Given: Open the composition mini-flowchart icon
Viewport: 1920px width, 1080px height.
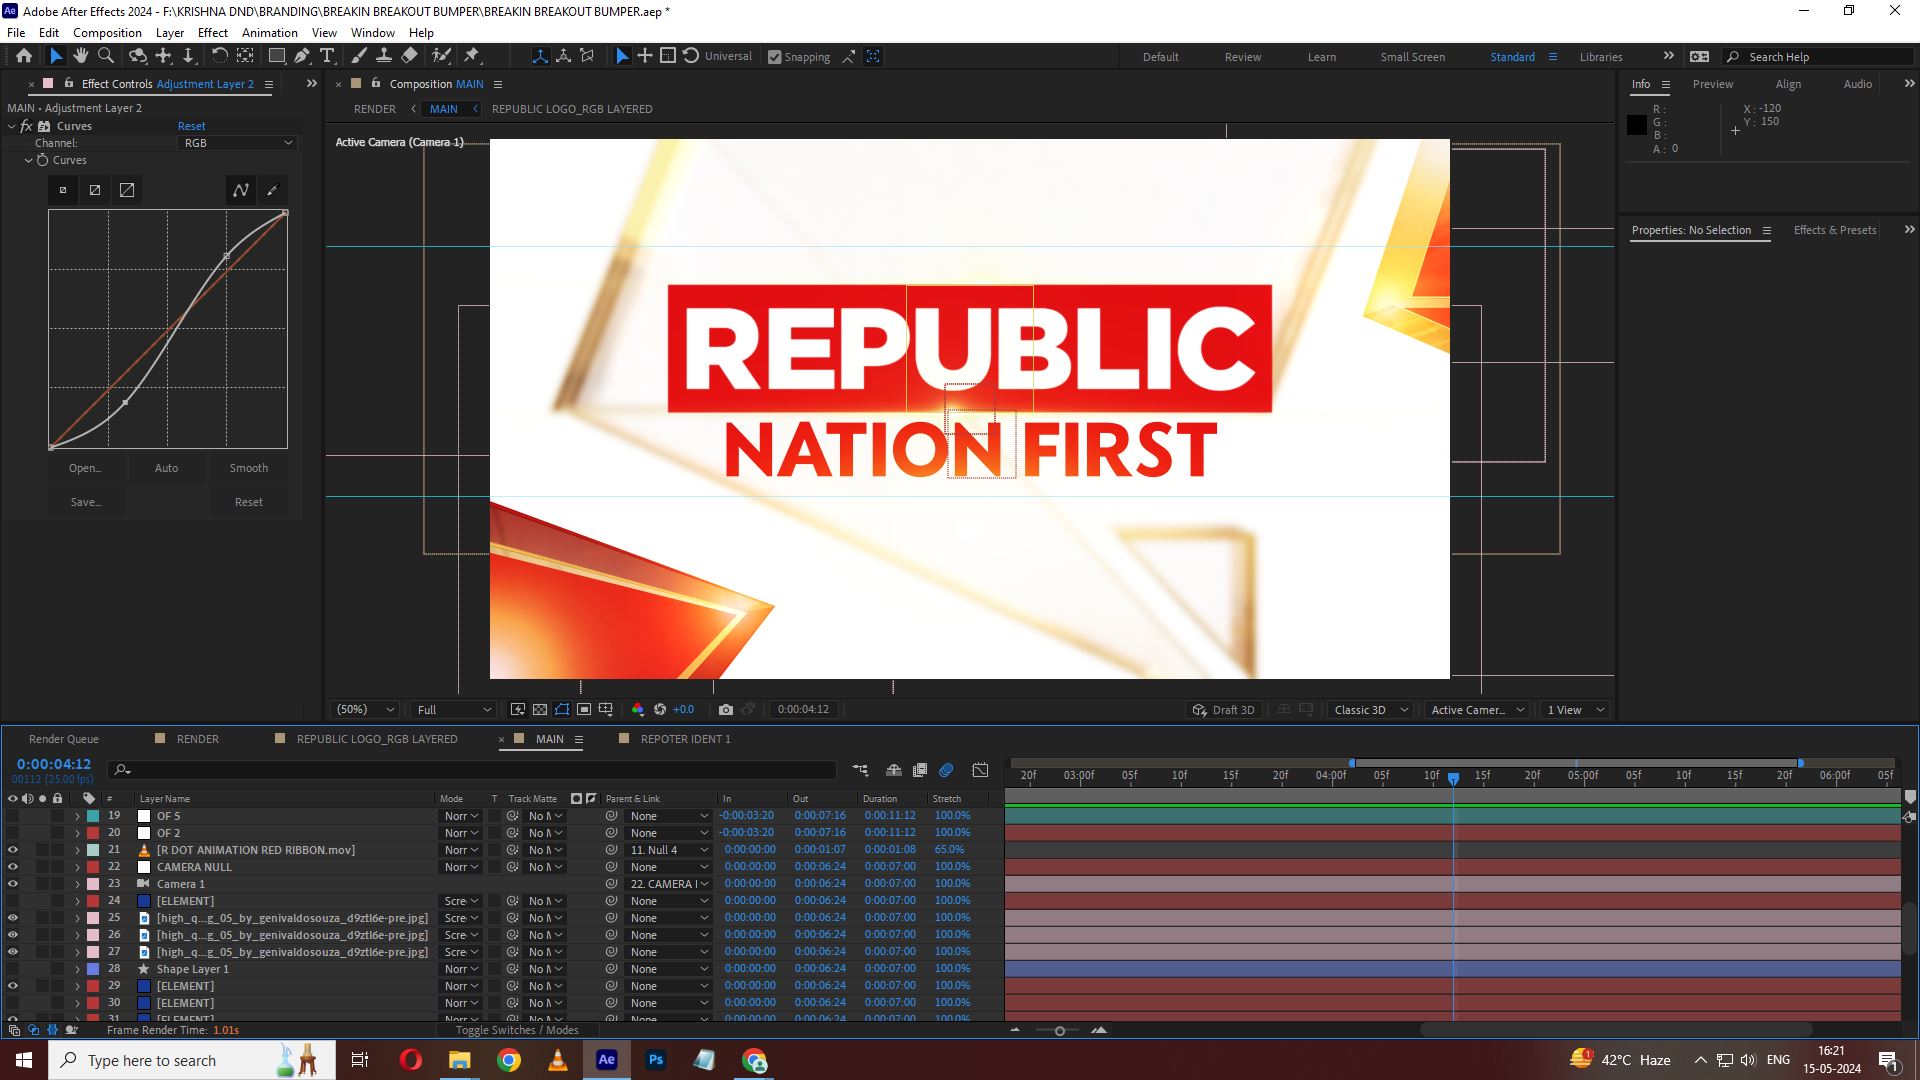Looking at the screenshot, I should pos(860,770).
